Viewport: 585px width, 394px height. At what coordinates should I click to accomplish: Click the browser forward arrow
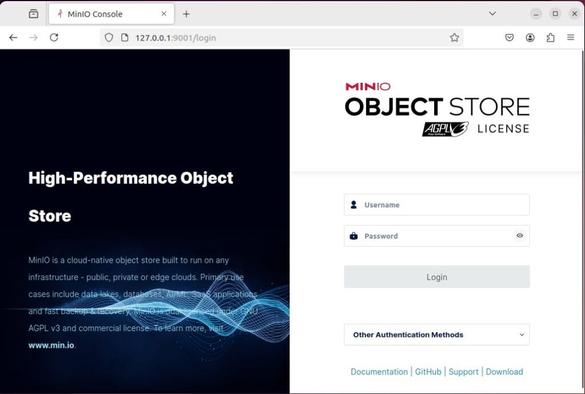34,37
